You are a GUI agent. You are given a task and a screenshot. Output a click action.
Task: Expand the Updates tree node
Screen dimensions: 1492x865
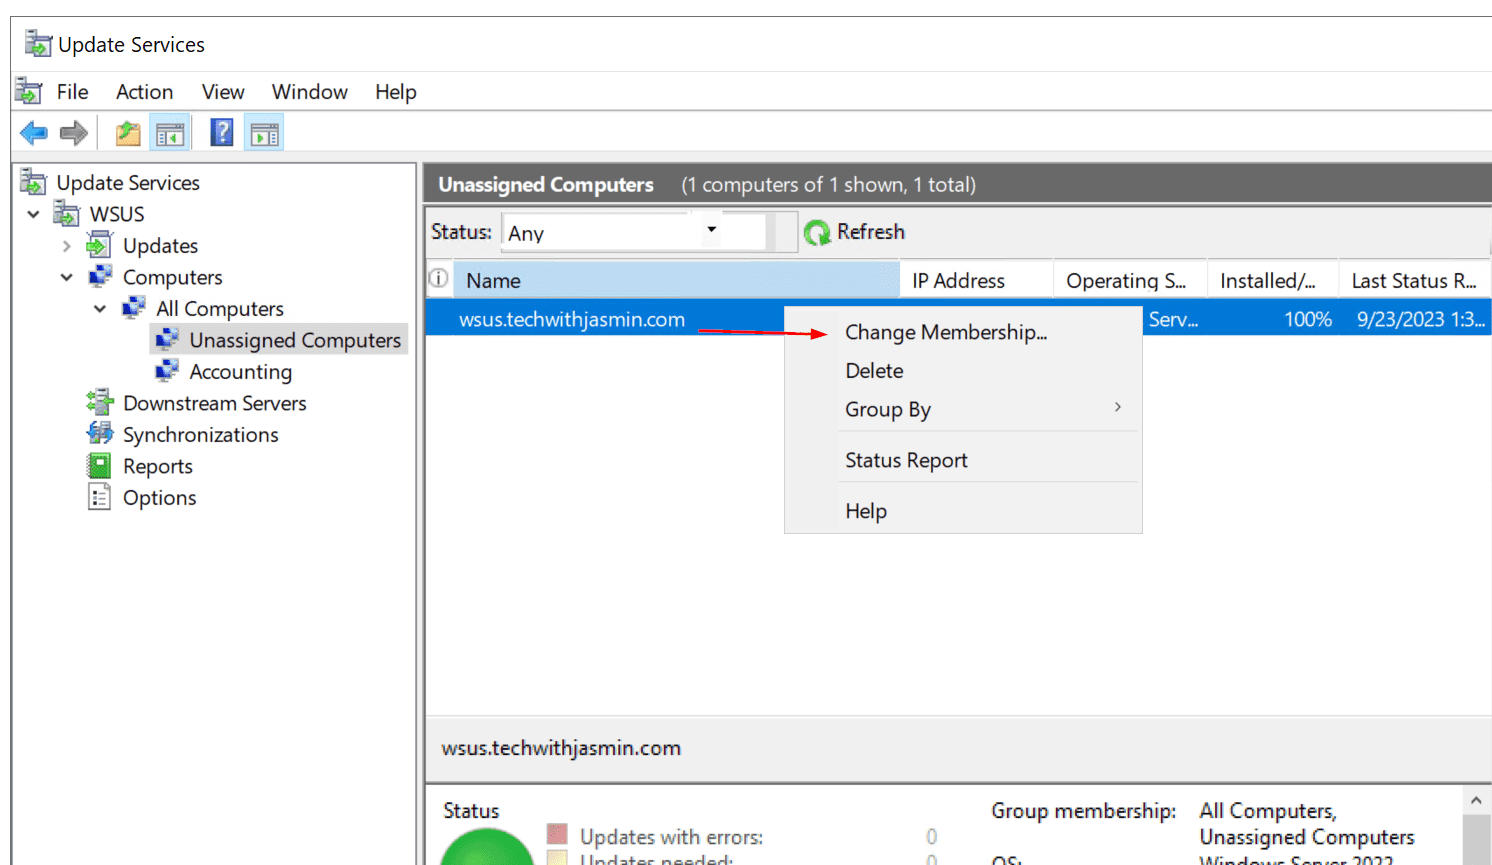coord(67,245)
